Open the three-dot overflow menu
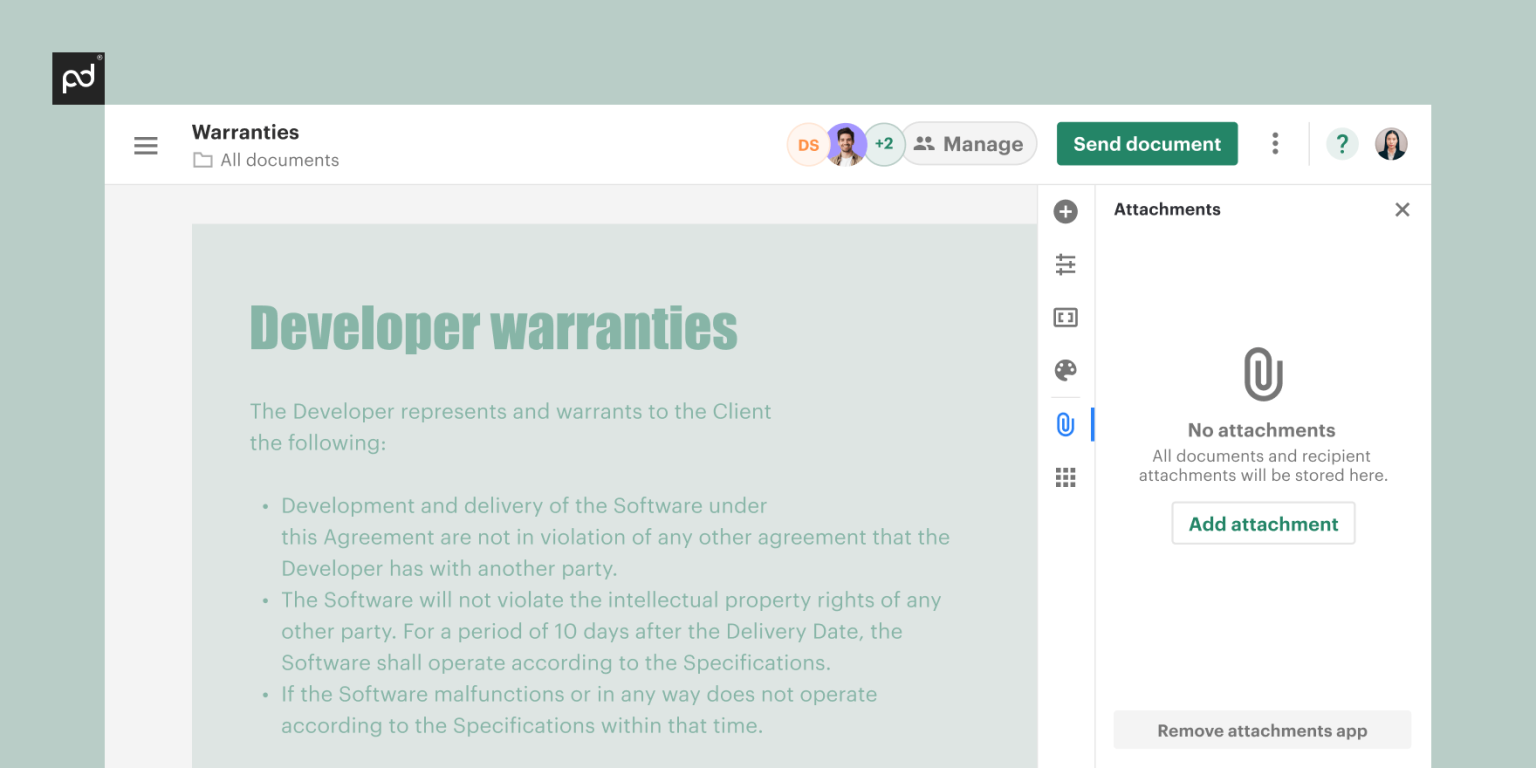The image size is (1536, 768). point(1275,143)
